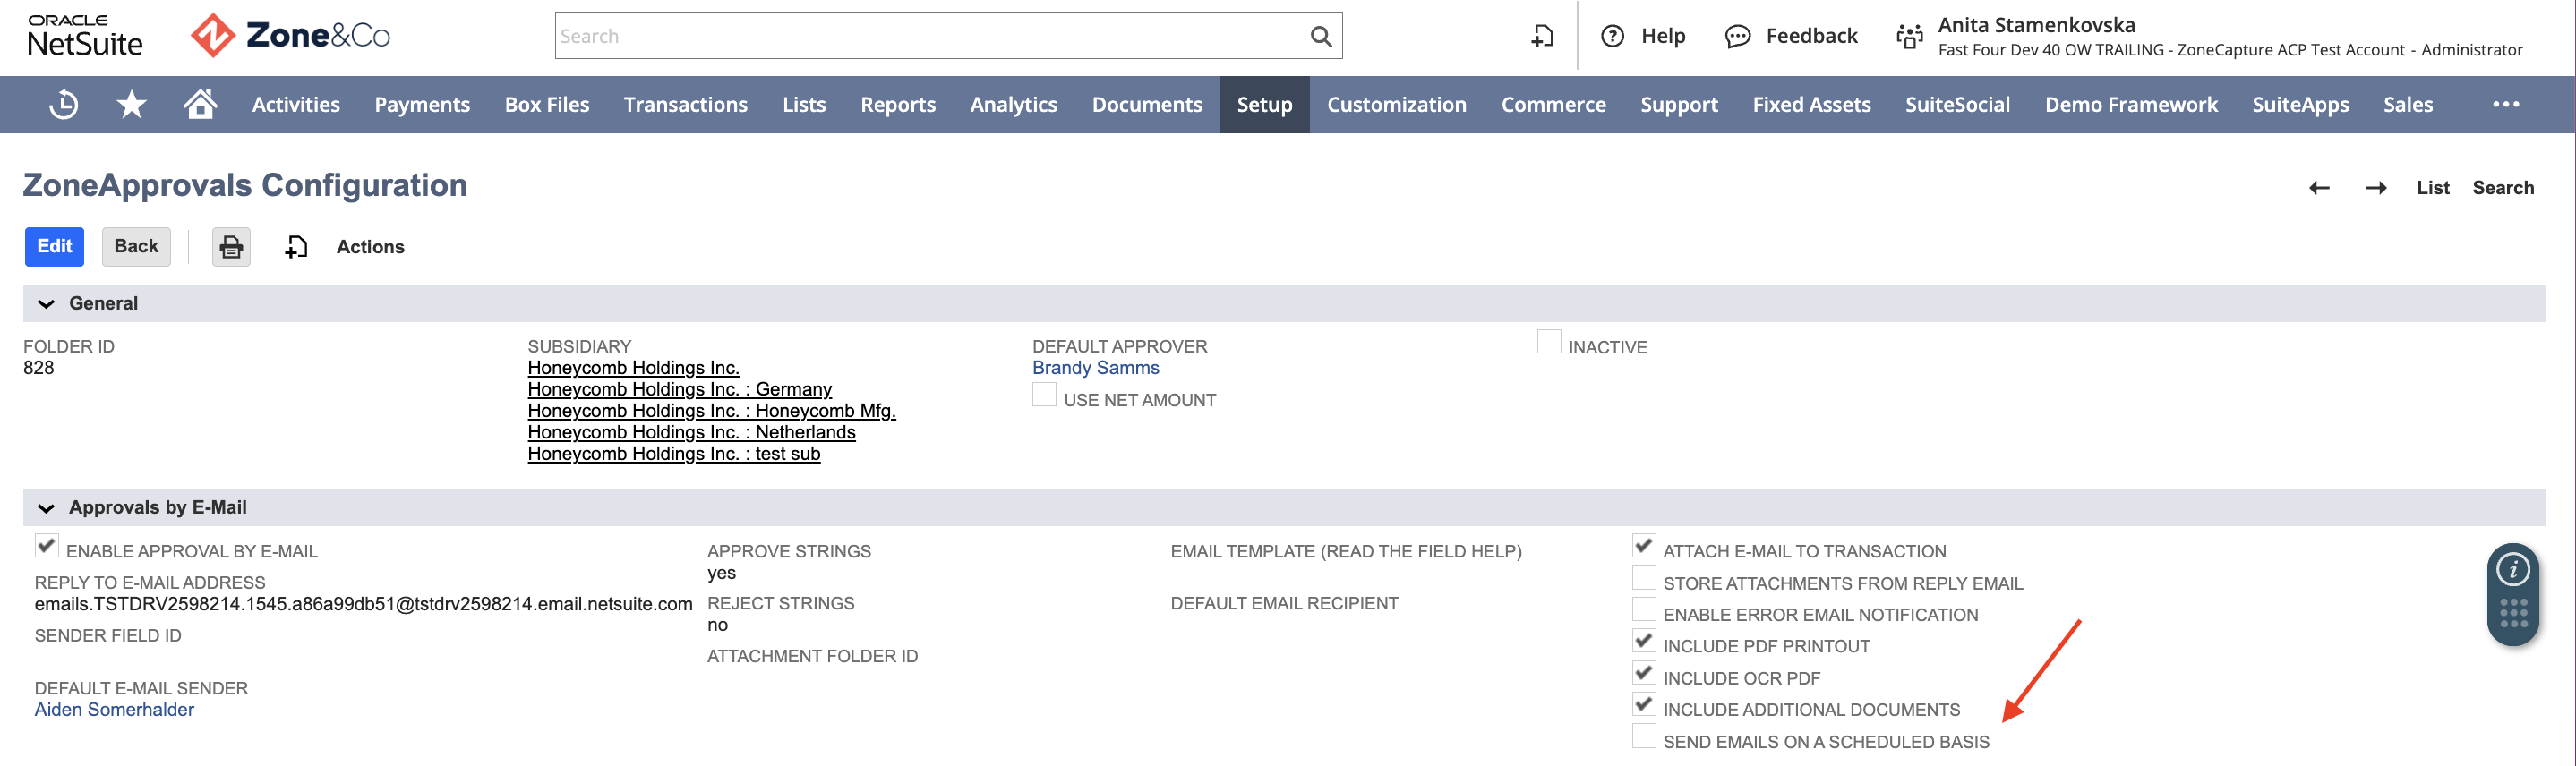Open the Support menu
This screenshot has height=766, width=2576.
click(1679, 104)
